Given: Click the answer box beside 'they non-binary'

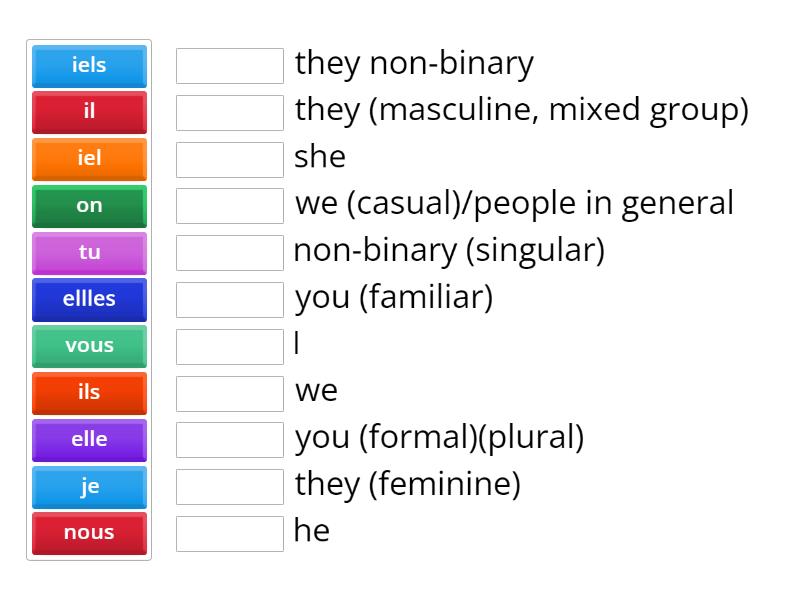Looking at the screenshot, I should coord(230,66).
